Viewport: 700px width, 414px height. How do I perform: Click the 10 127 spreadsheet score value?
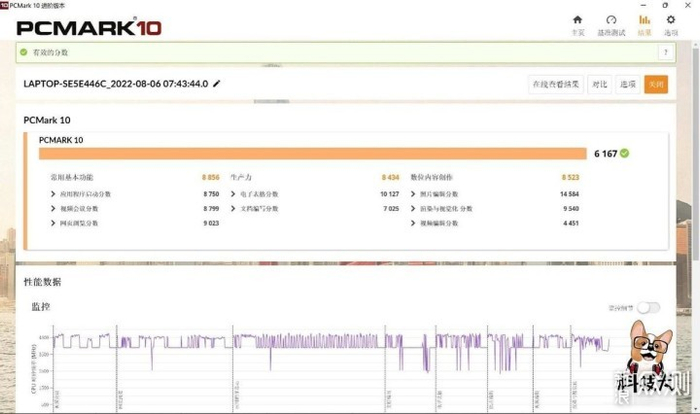(390, 194)
